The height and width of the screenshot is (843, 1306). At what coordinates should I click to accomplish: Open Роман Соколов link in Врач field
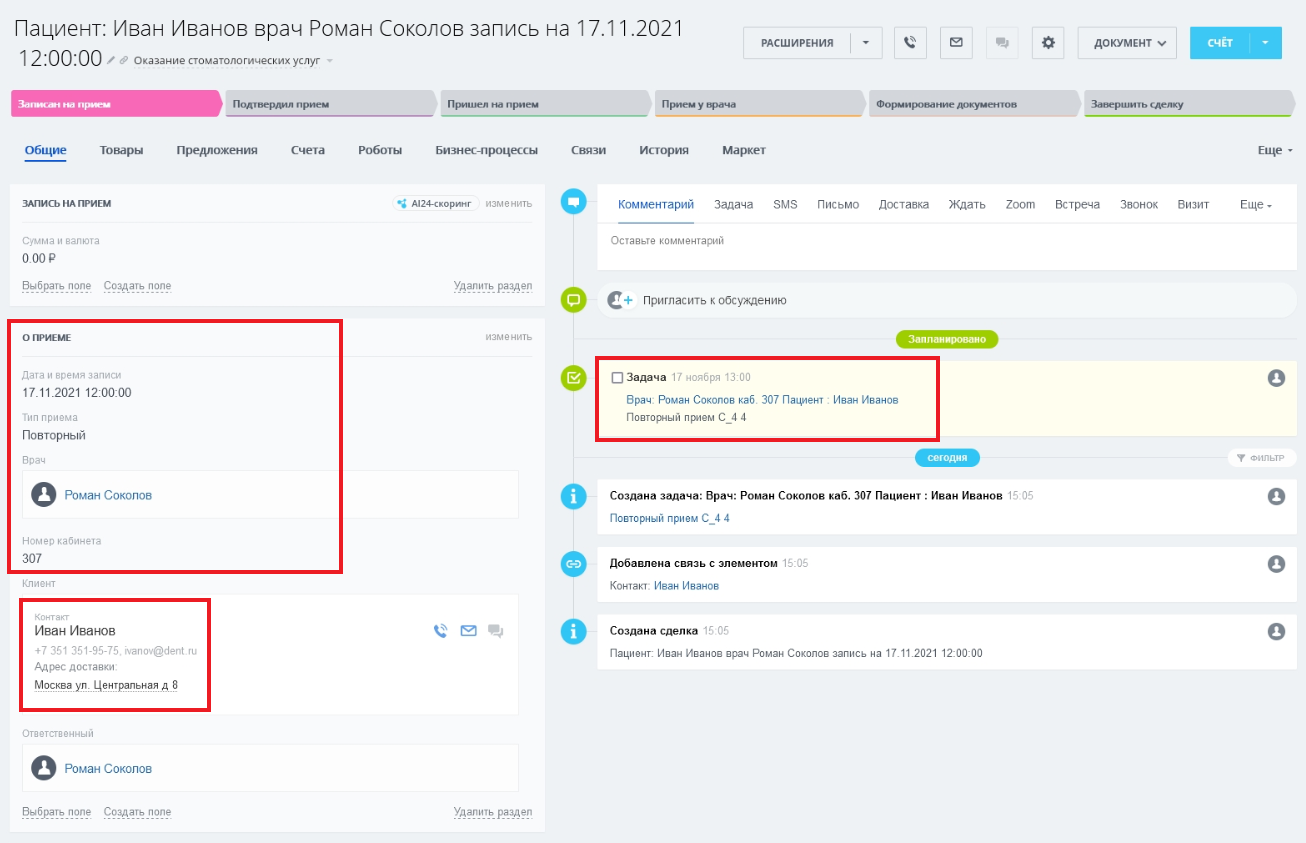[108, 495]
